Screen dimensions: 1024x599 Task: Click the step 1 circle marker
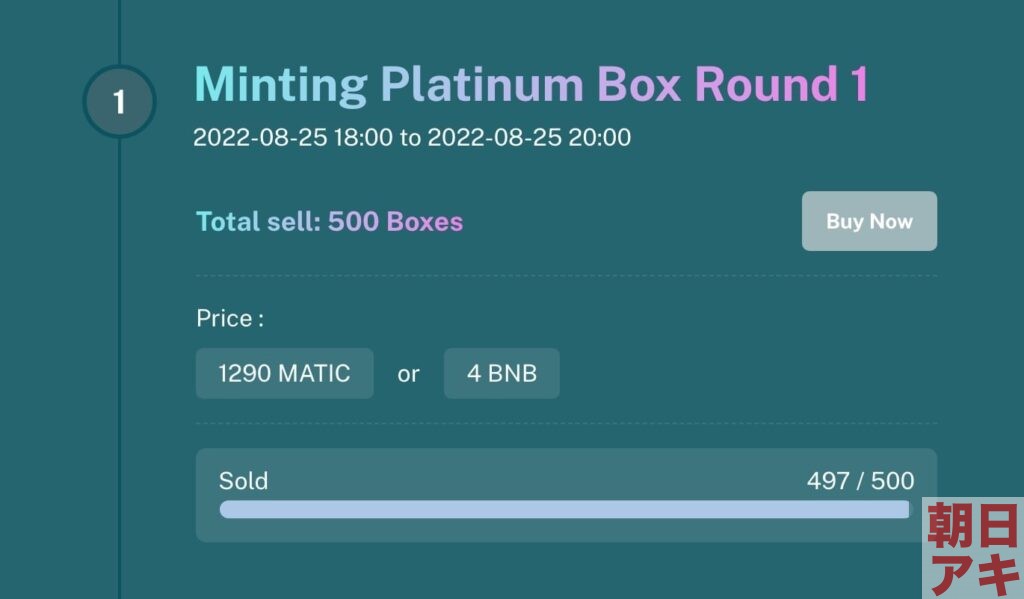(119, 101)
